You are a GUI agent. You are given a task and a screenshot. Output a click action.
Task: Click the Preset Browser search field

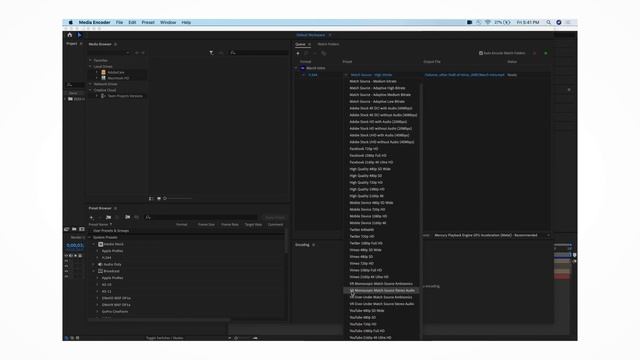pos(204,218)
